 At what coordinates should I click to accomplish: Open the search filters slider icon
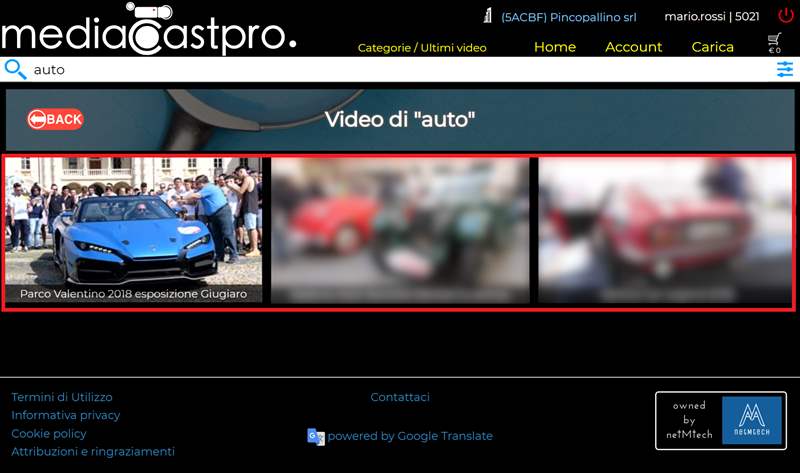pos(785,69)
